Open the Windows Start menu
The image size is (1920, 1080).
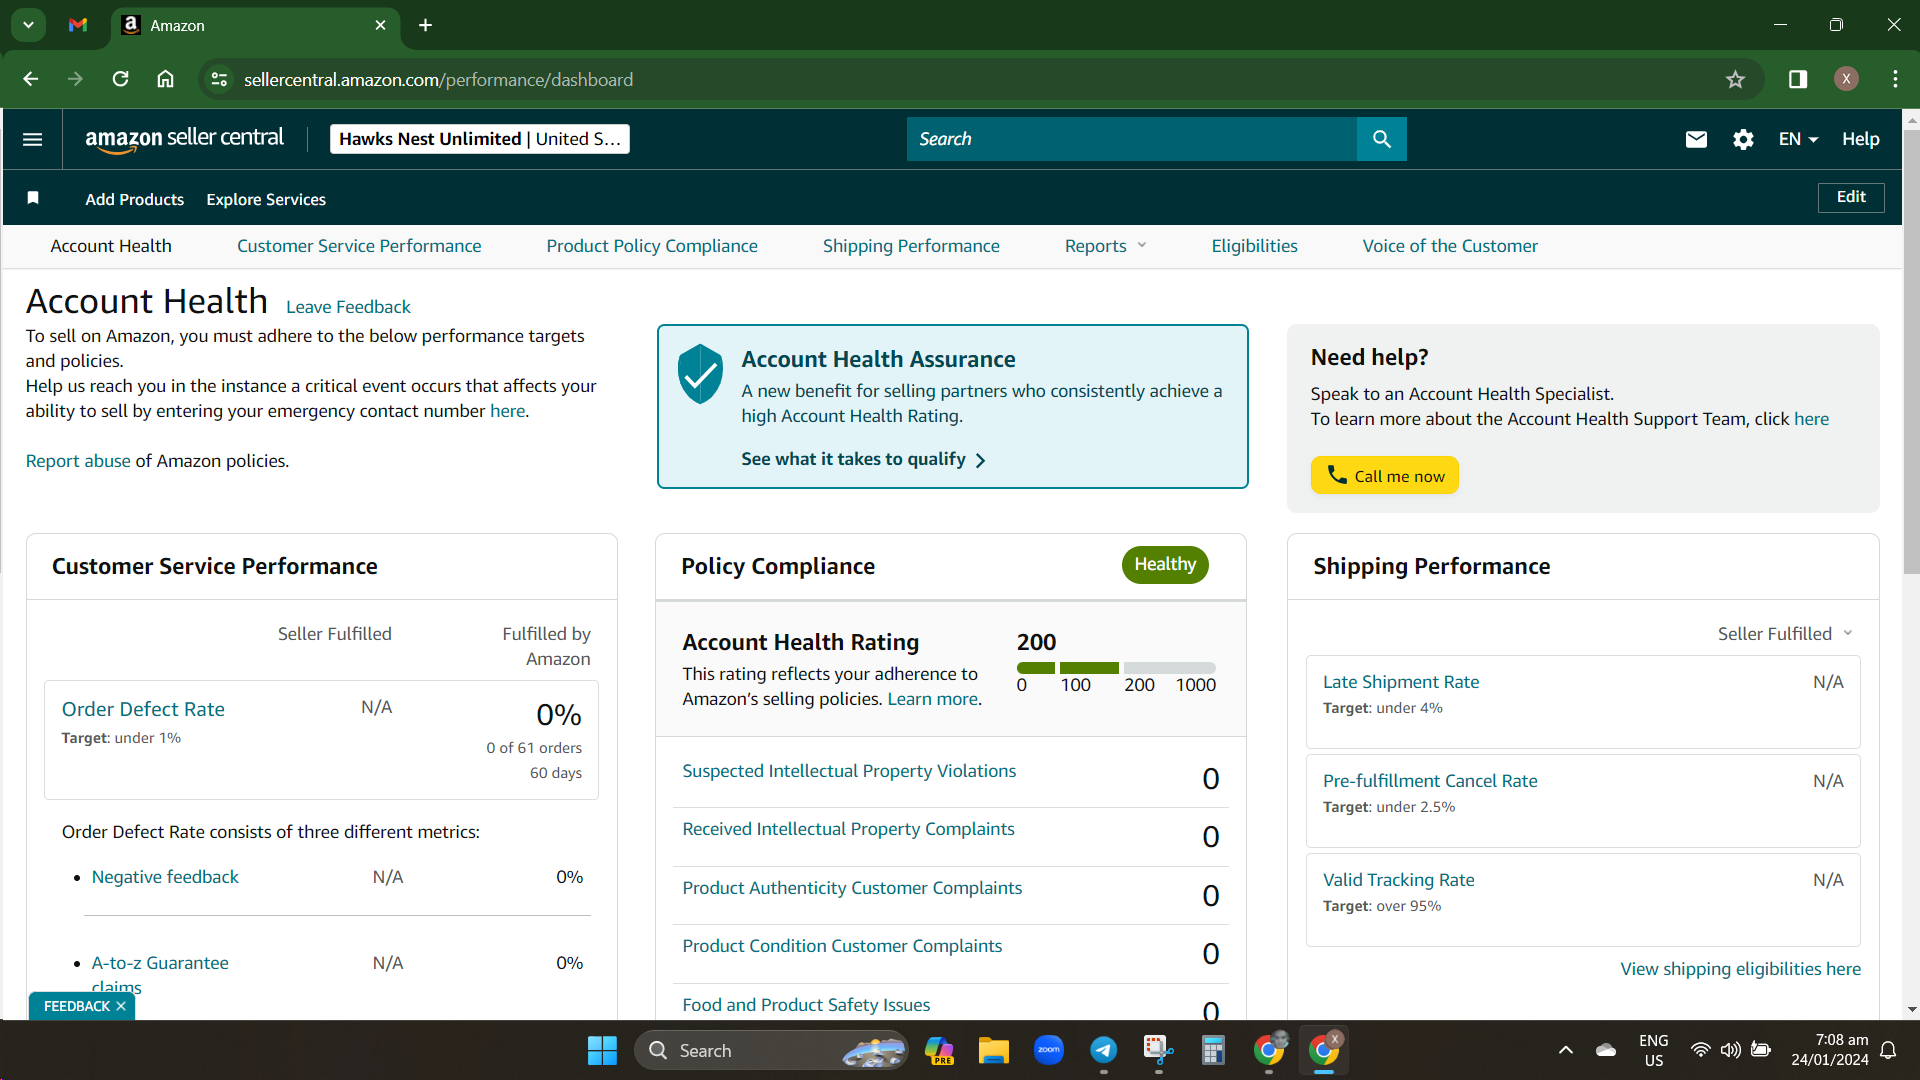tap(602, 1051)
